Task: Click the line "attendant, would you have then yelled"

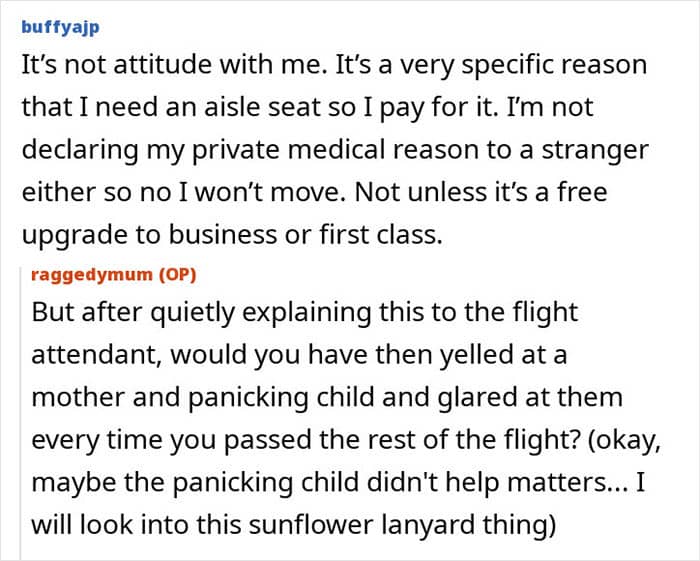Action: click(290, 354)
